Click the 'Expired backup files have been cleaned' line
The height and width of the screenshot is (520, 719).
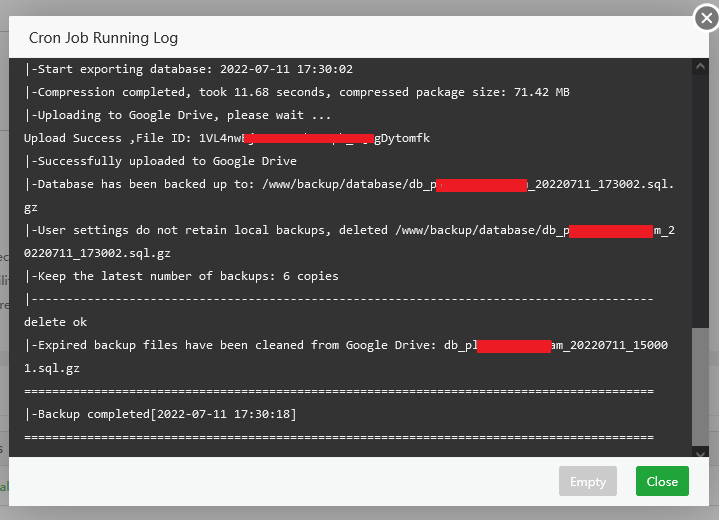[250, 345]
